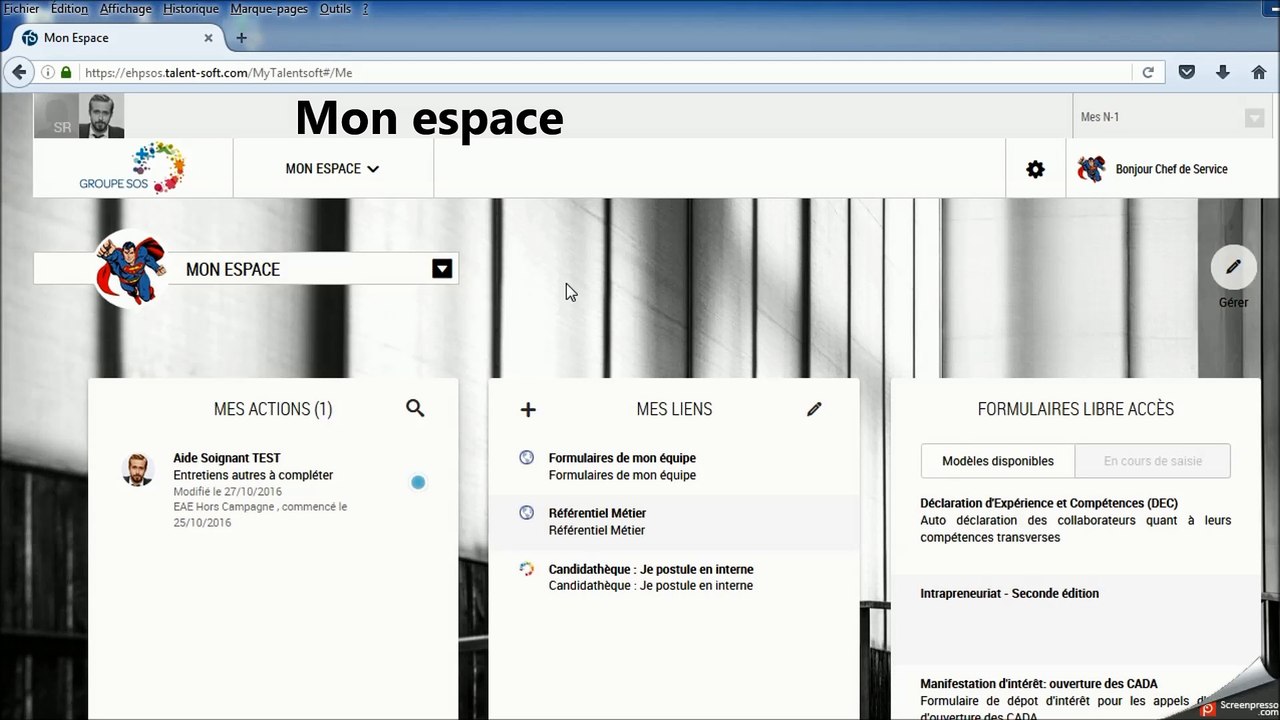Search in Mes Actions with magnifier
1280x720 pixels.
pos(415,408)
